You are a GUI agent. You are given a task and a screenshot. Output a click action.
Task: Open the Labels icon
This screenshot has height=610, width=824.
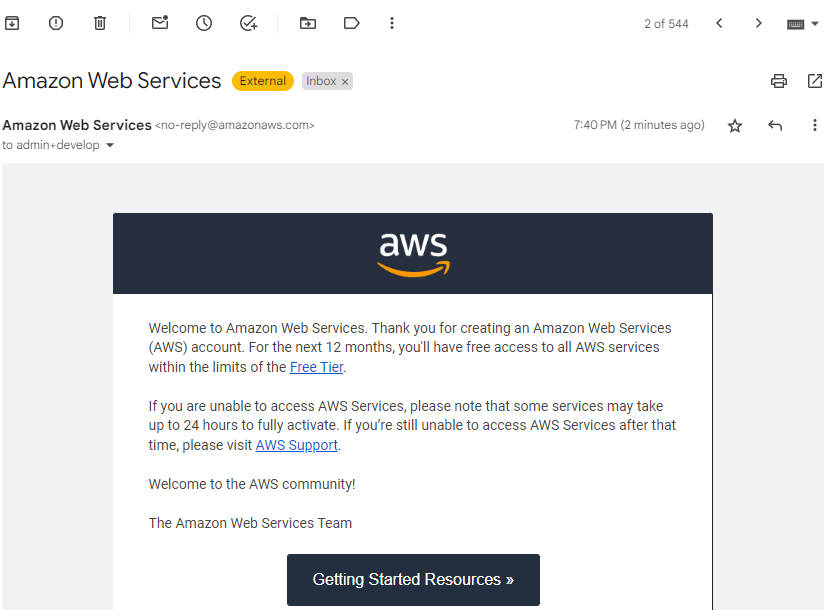[351, 23]
